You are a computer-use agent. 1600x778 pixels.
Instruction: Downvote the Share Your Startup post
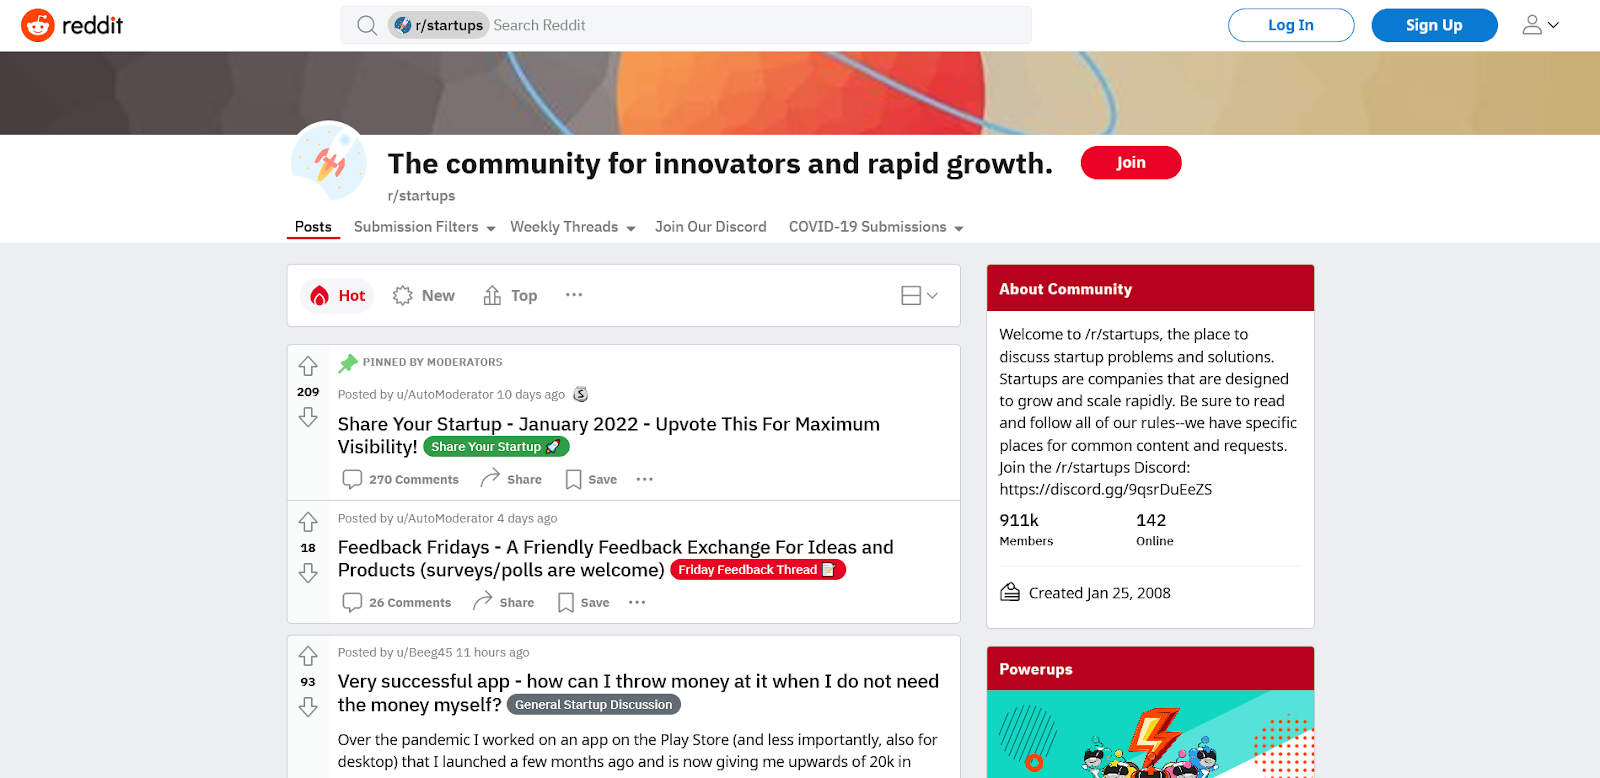point(308,417)
